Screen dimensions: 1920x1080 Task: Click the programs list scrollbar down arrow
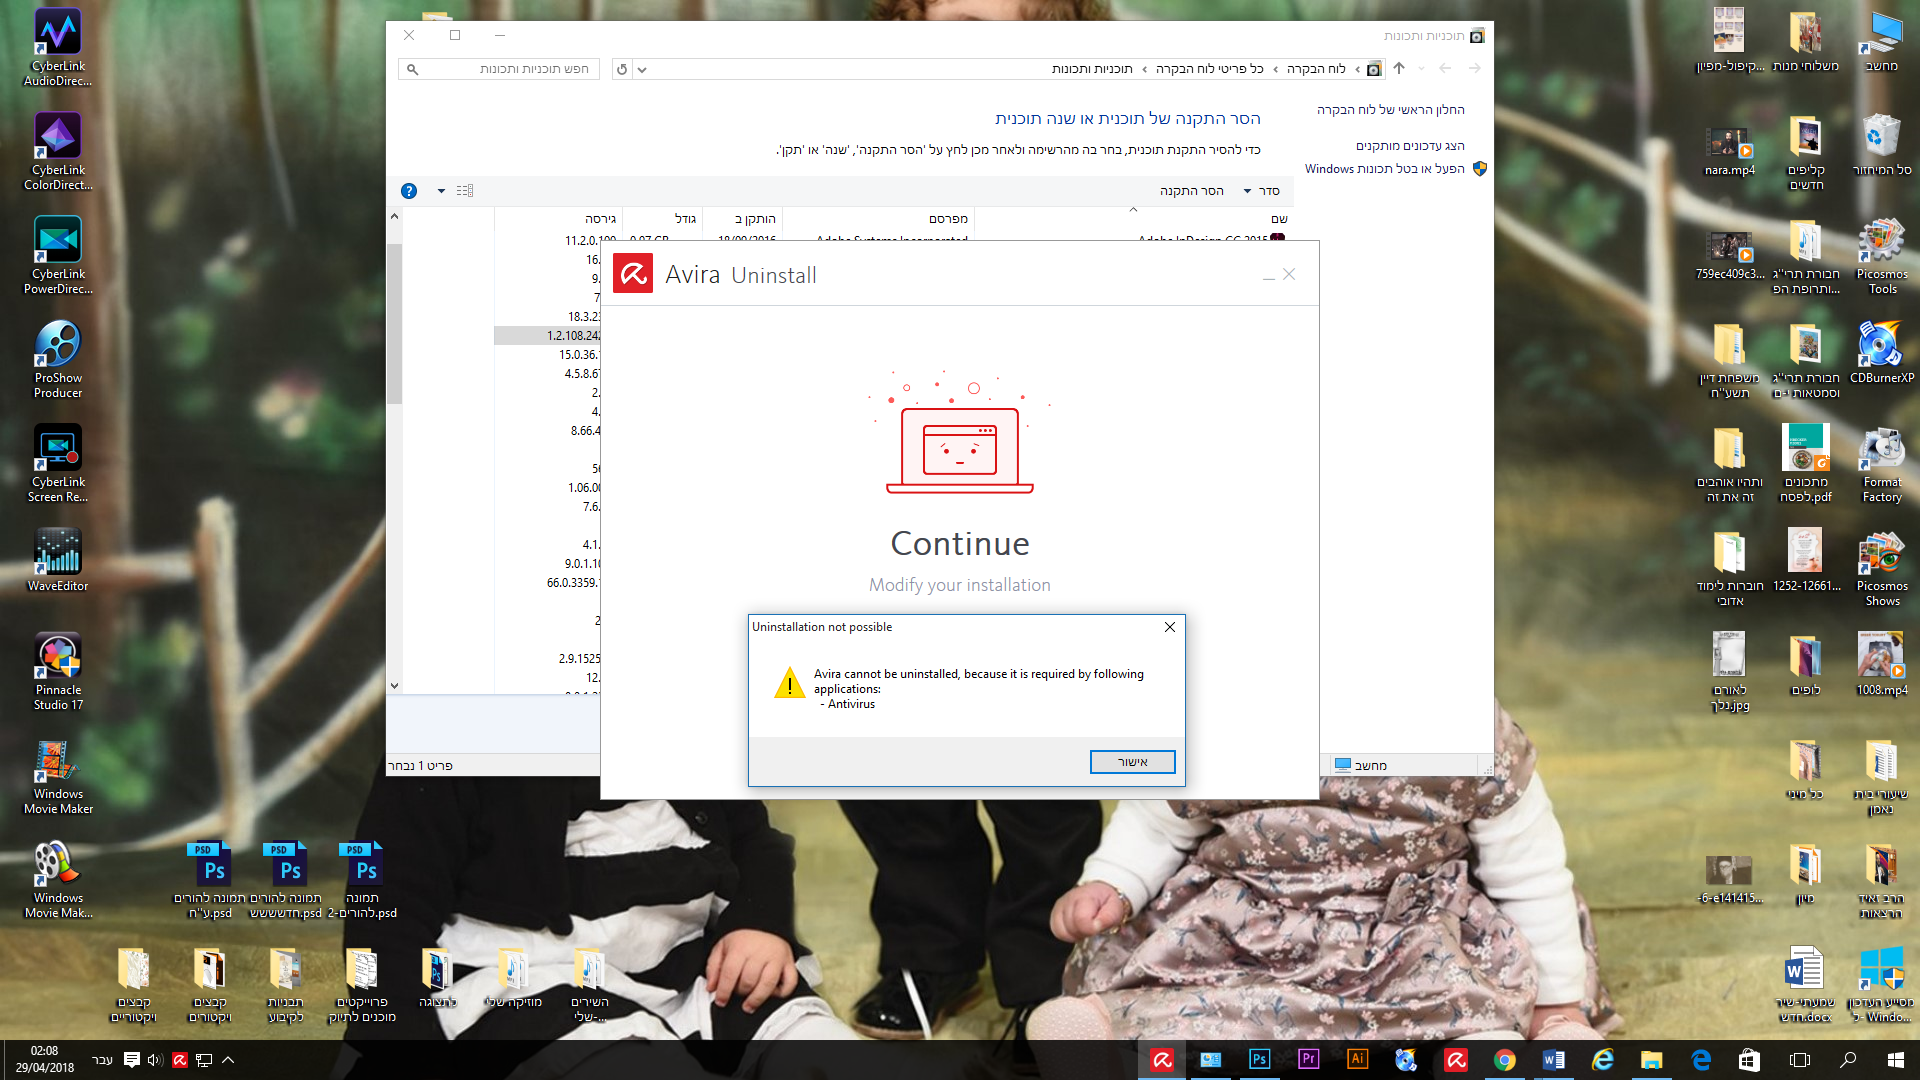(x=394, y=686)
